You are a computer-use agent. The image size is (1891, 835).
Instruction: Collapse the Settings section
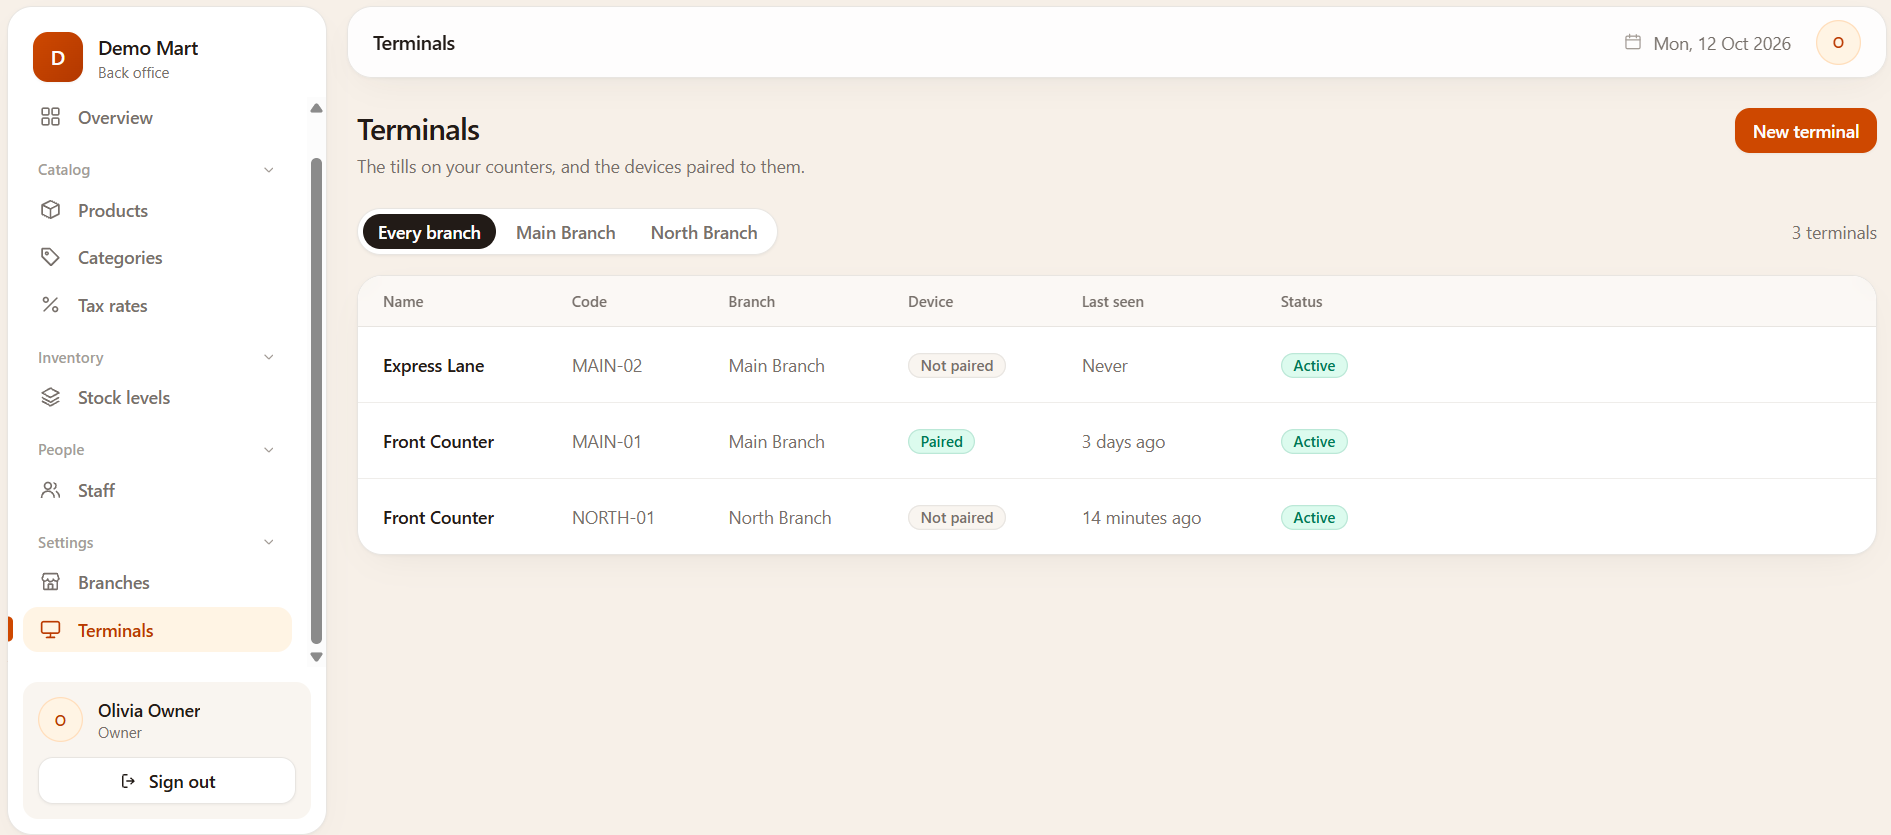point(268,542)
